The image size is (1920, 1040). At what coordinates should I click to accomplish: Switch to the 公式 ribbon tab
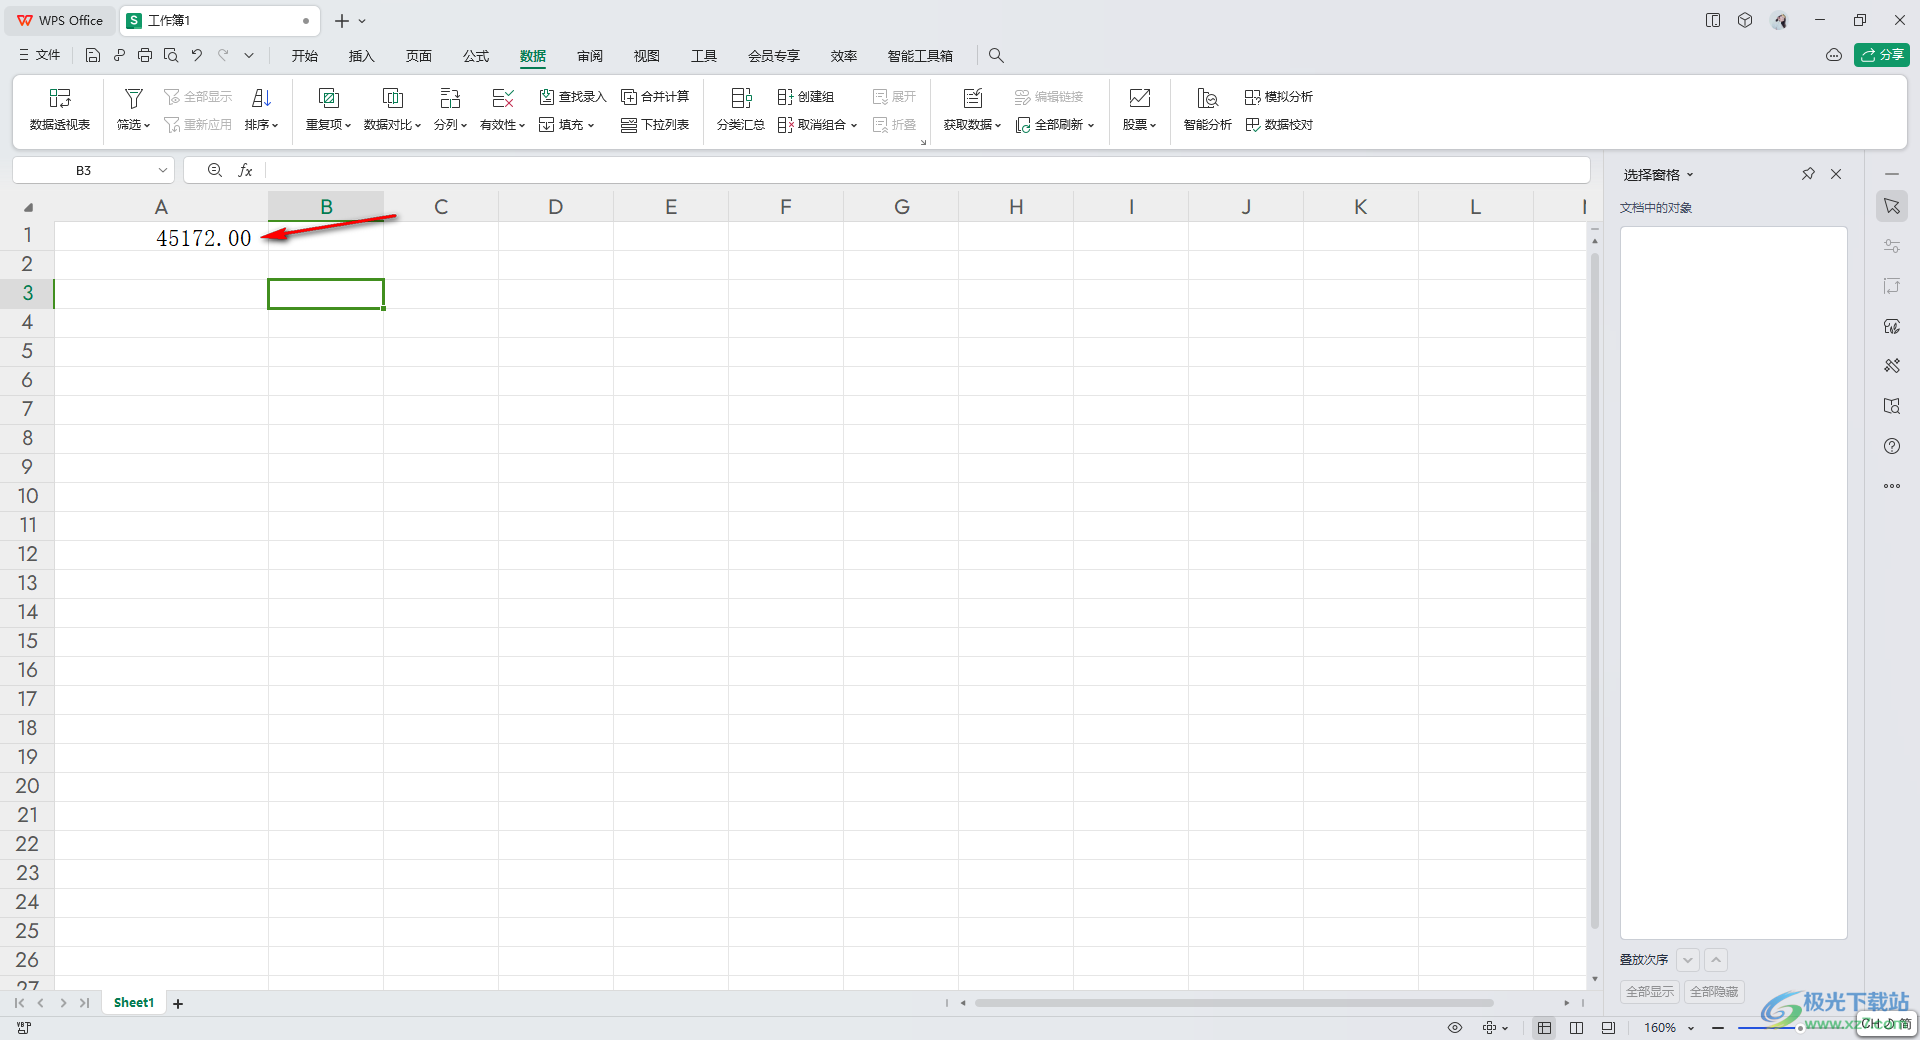pyautogui.click(x=476, y=56)
